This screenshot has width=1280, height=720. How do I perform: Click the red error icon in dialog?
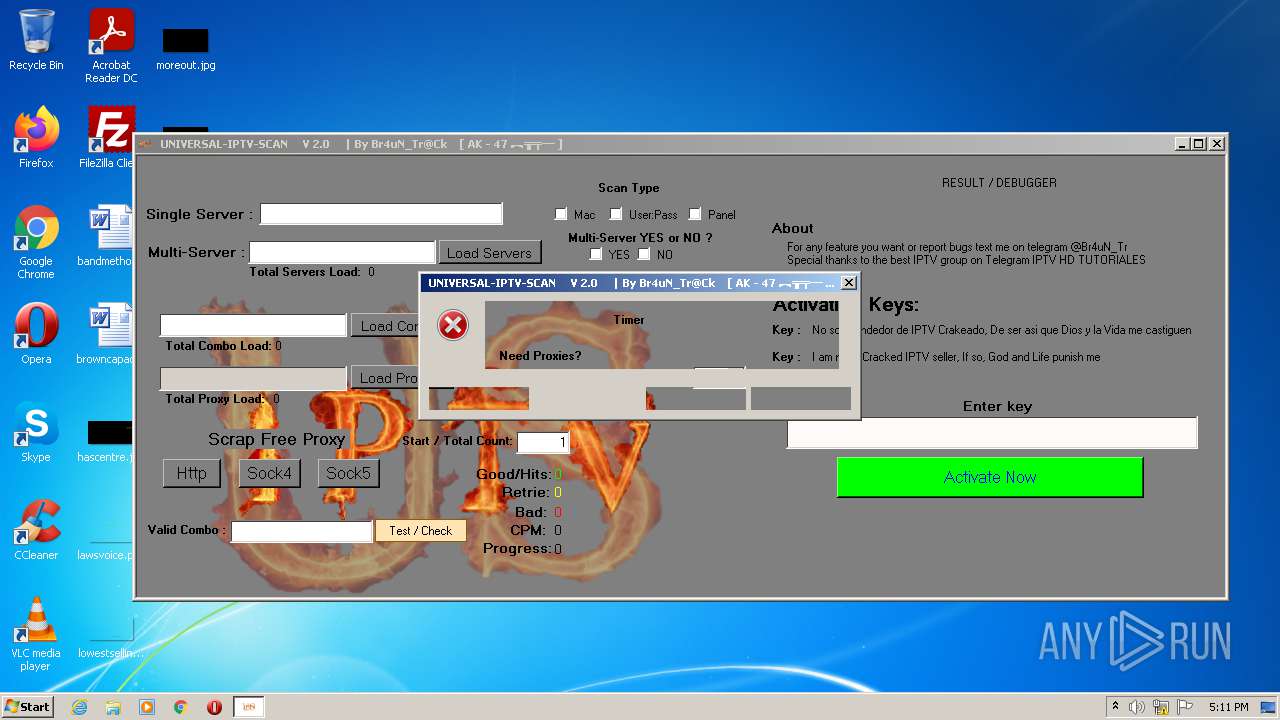click(x=453, y=325)
